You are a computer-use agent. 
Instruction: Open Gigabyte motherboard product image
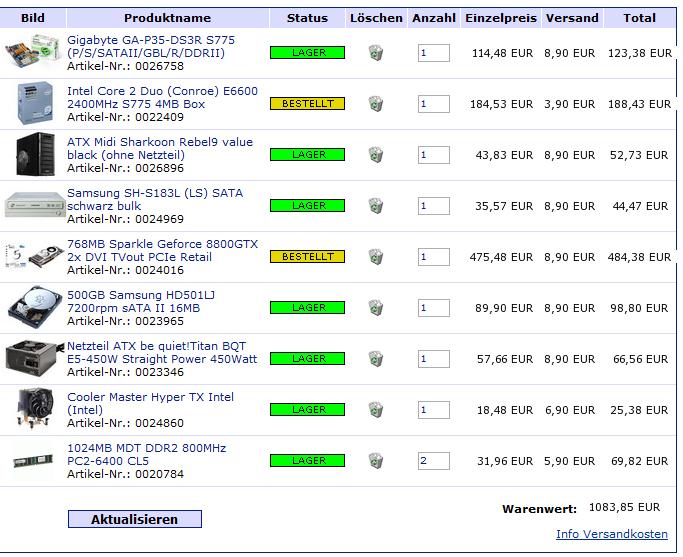point(33,52)
